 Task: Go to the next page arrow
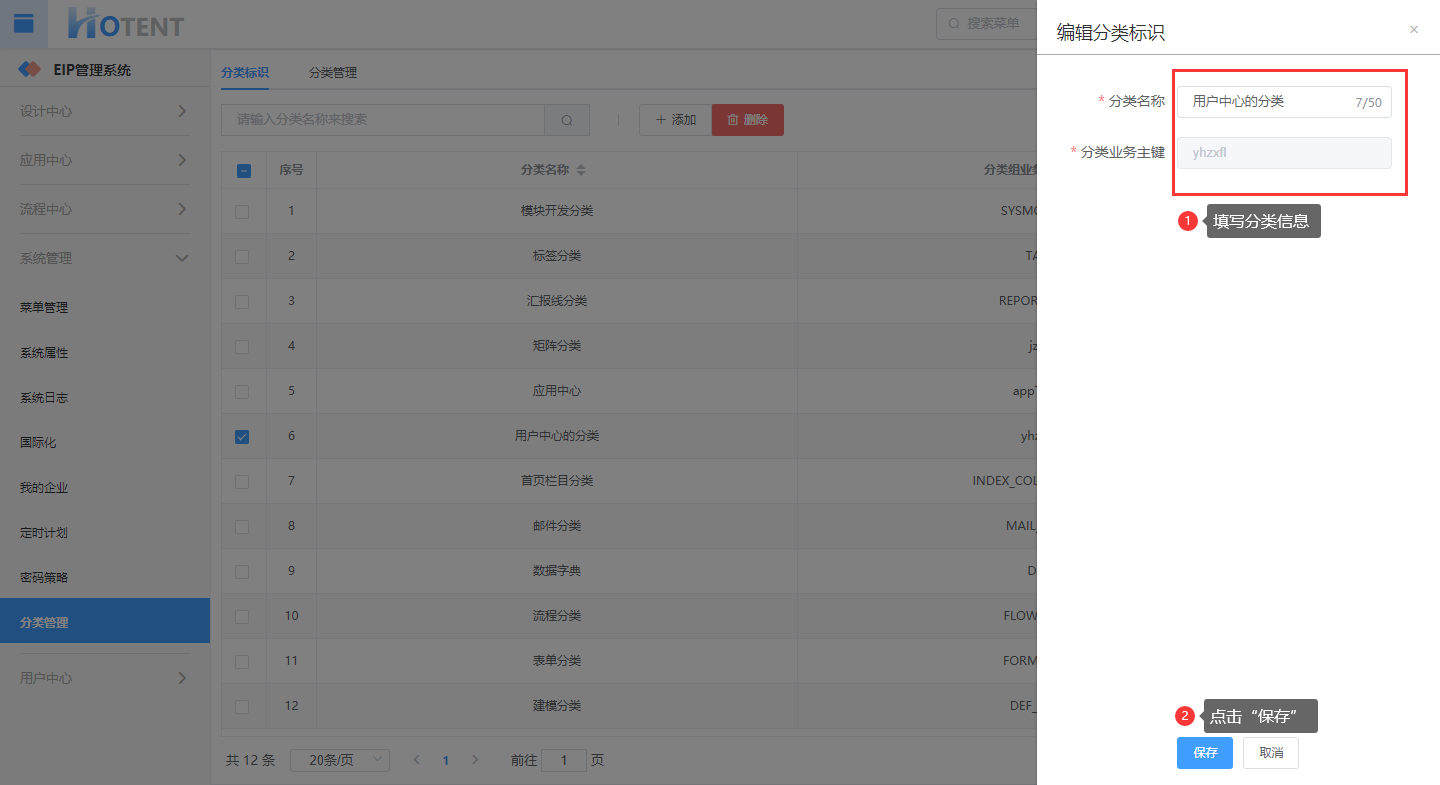tap(475, 760)
